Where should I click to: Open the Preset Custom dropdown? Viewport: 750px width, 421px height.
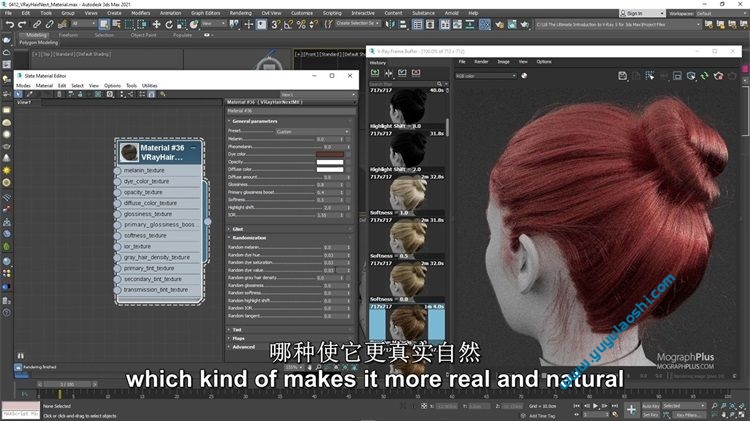click(312, 132)
